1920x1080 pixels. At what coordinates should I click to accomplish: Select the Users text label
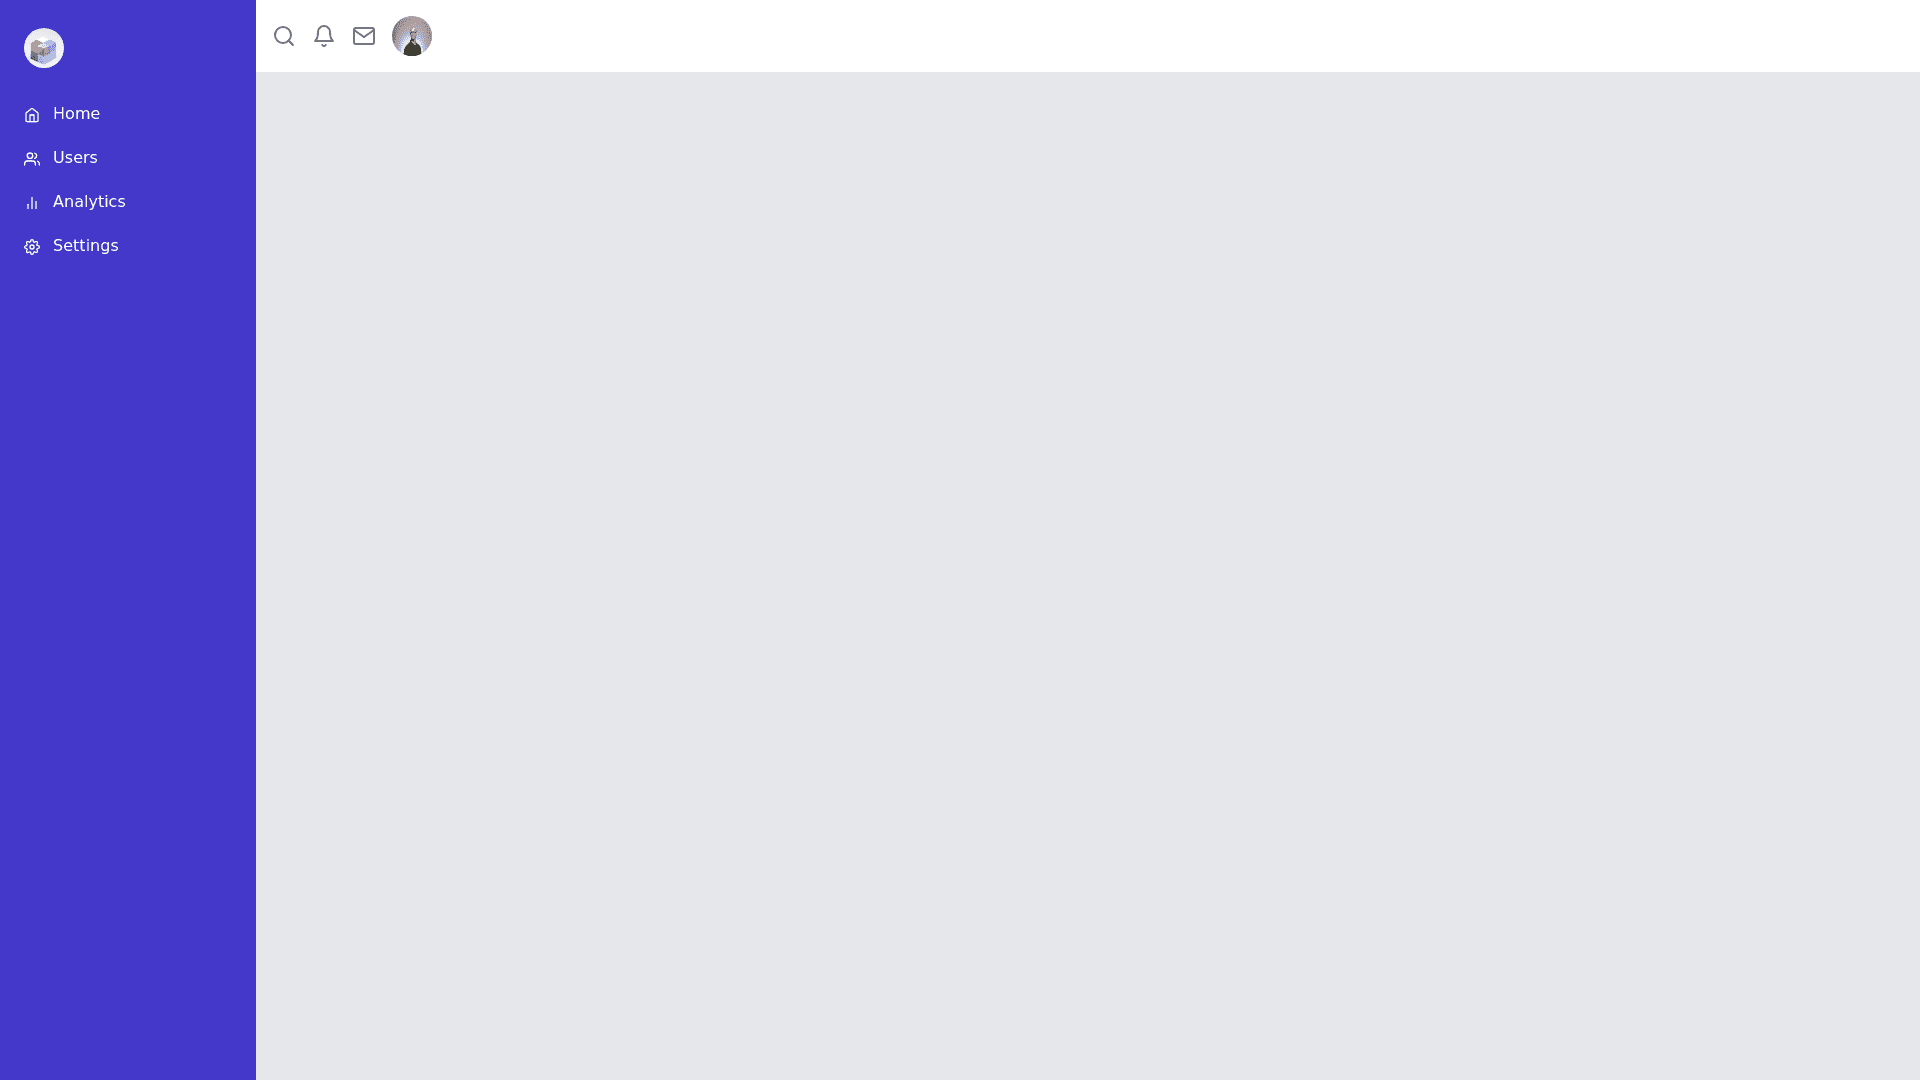pyautogui.click(x=75, y=158)
